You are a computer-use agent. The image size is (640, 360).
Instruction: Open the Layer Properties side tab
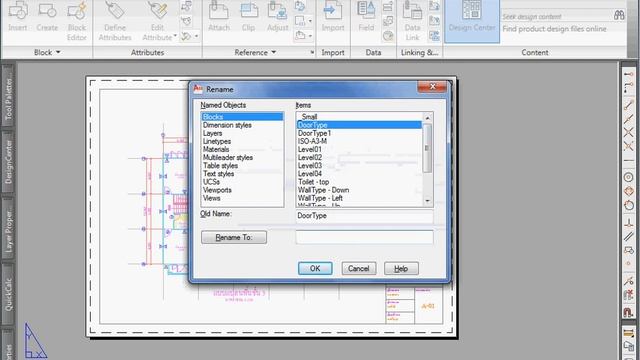[8, 228]
